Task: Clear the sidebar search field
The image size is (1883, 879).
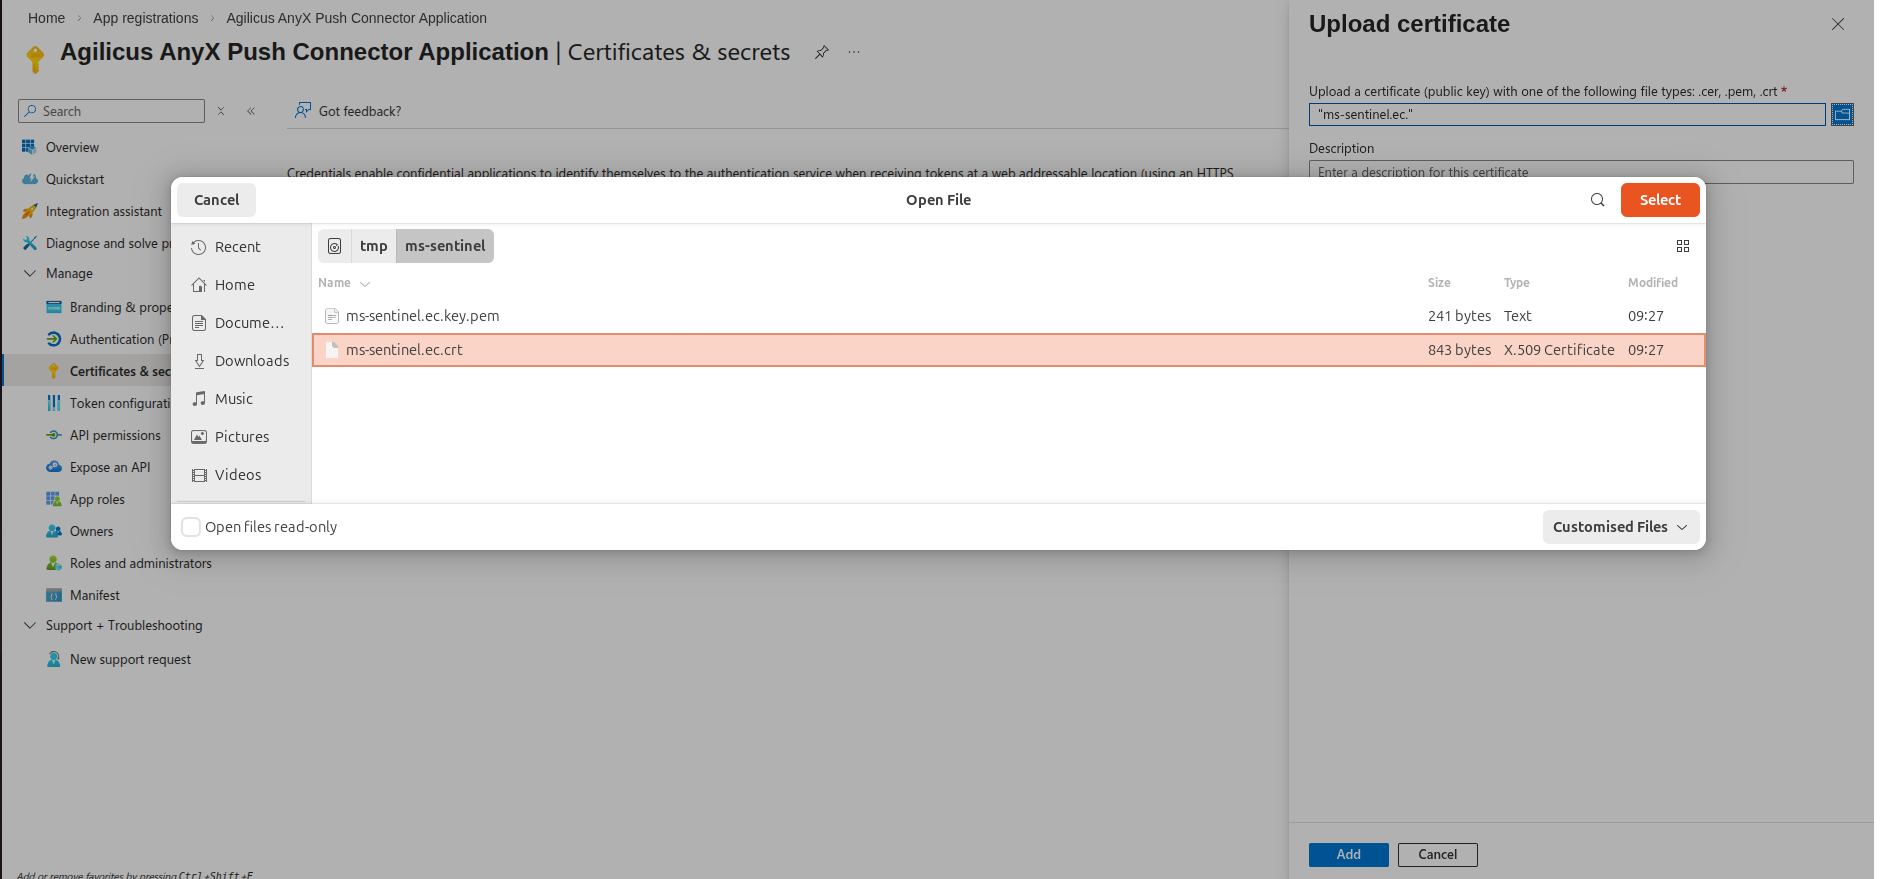Action: (221, 111)
